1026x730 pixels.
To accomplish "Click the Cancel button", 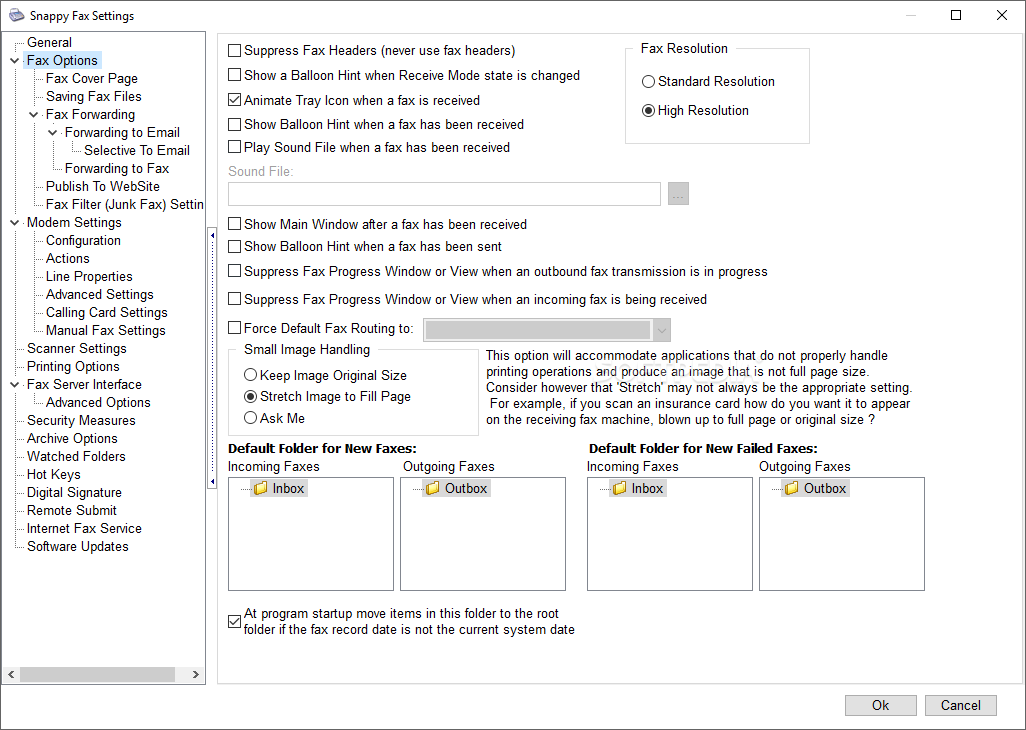I will pos(961,705).
